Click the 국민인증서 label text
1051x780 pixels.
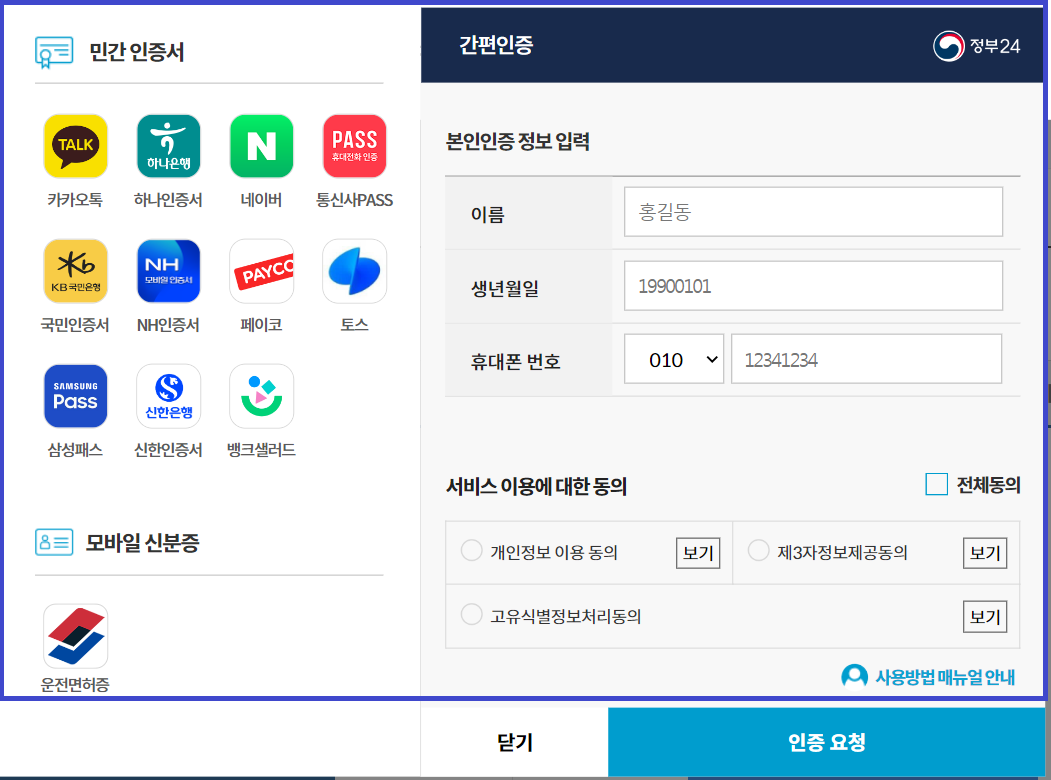pos(75,325)
